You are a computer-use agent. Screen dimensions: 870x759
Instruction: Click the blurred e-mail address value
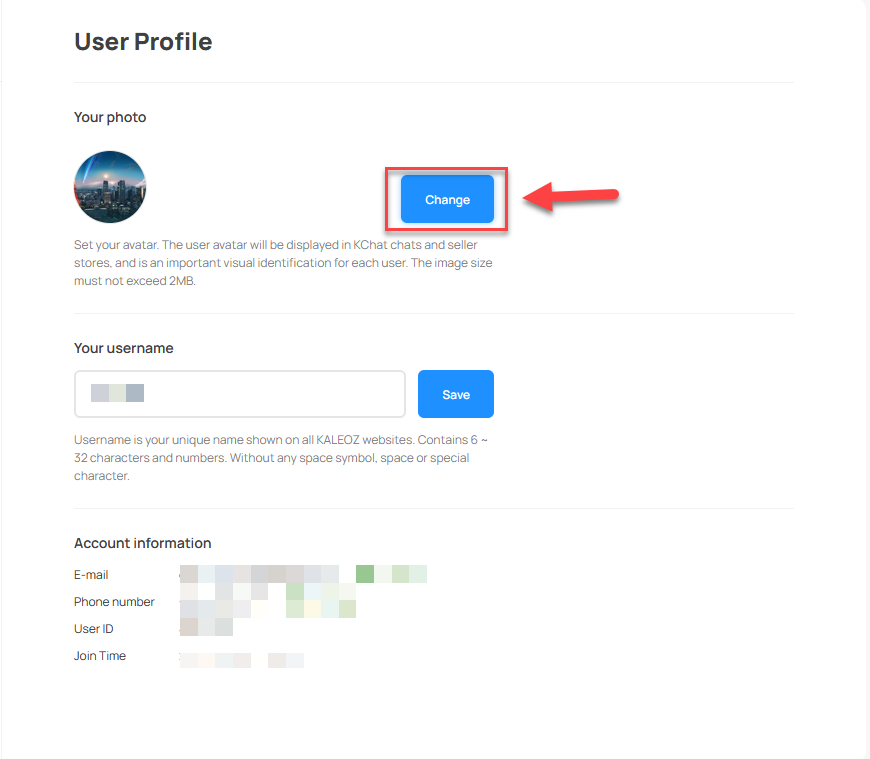tap(303, 574)
